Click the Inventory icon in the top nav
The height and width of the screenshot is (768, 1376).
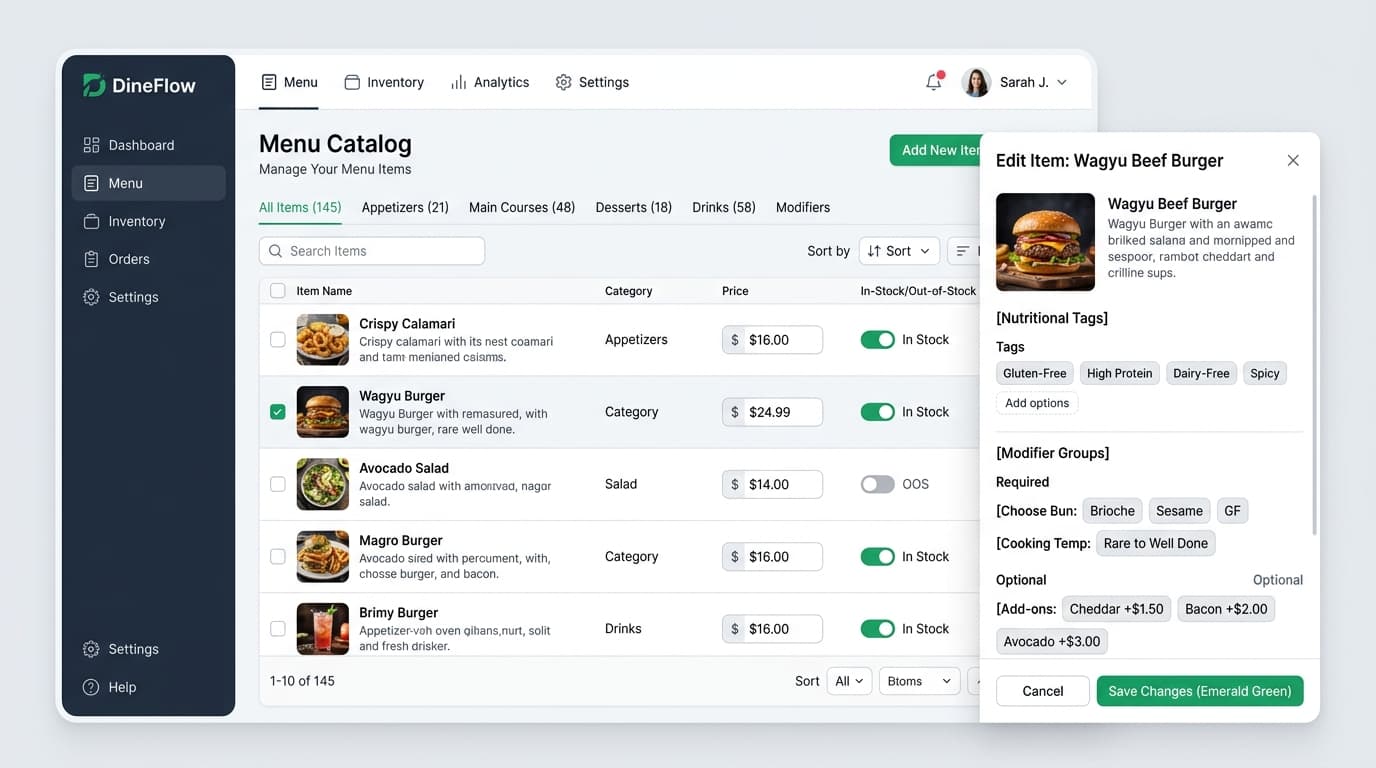tap(352, 82)
